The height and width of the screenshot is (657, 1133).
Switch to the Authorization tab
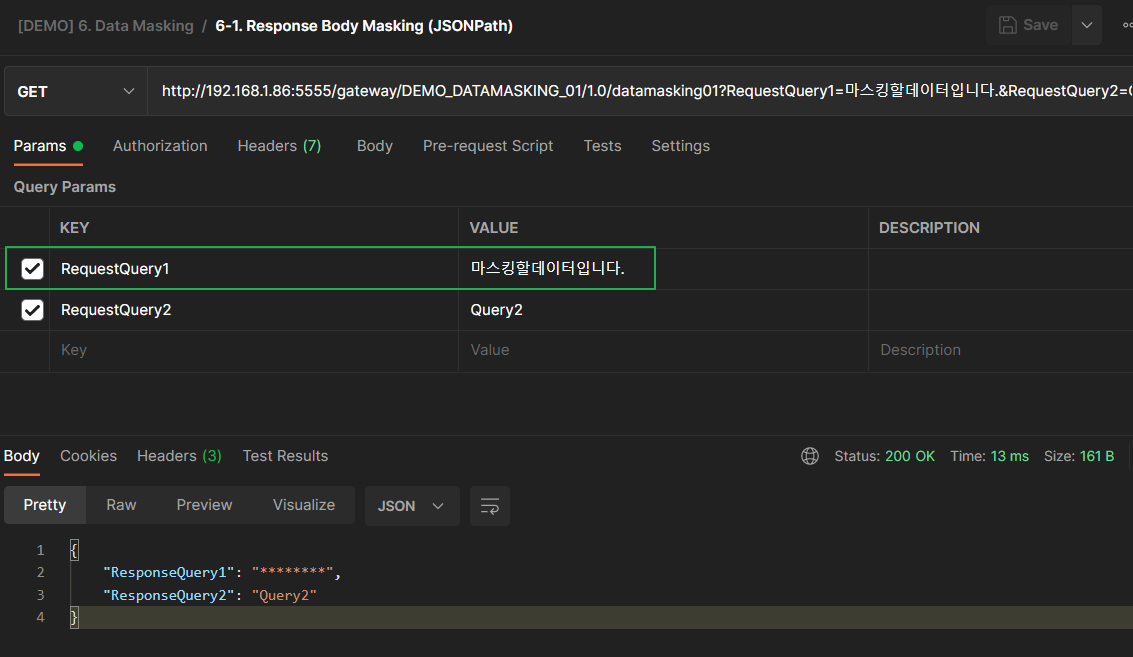pyautogui.click(x=160, y=146)
